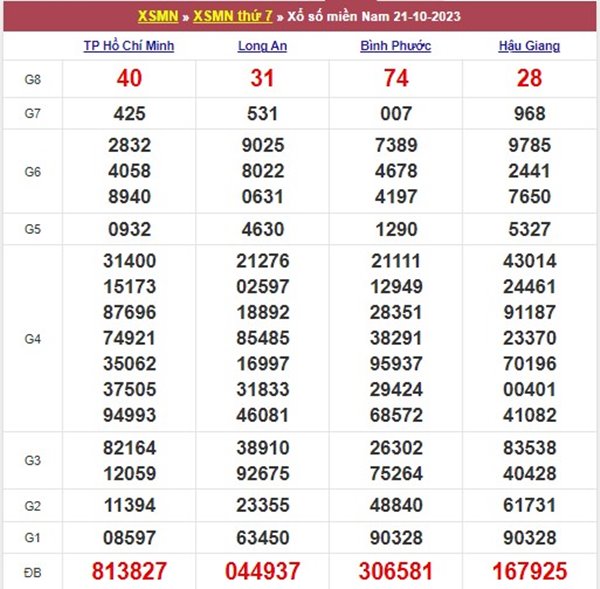Image resolution: width=600 pixels, height=589 pixels.
Task: Click G8 result 40 for Hồ Chí Minh
Action: (x=129, y=78)
